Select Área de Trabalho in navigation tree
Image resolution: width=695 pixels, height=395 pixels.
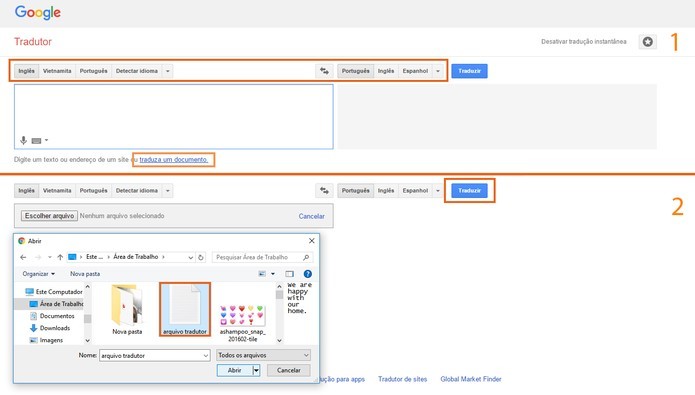click(57, 304)
